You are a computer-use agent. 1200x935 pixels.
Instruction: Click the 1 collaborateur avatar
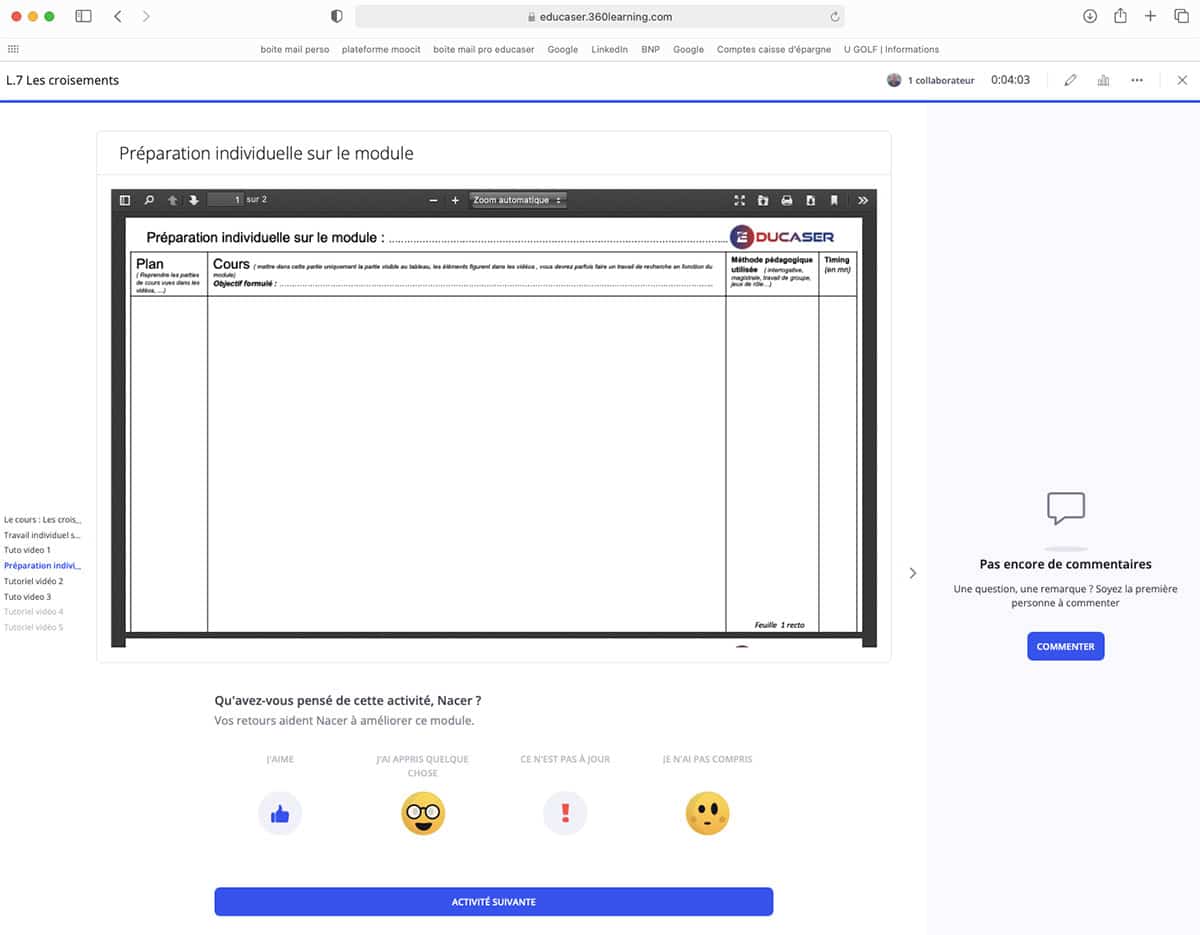[x=894, y=80]
